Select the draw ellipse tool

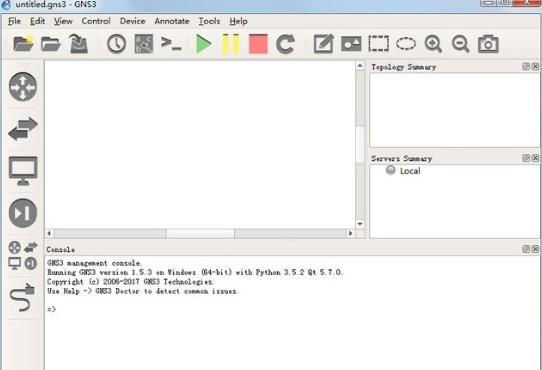coord(406,44)
